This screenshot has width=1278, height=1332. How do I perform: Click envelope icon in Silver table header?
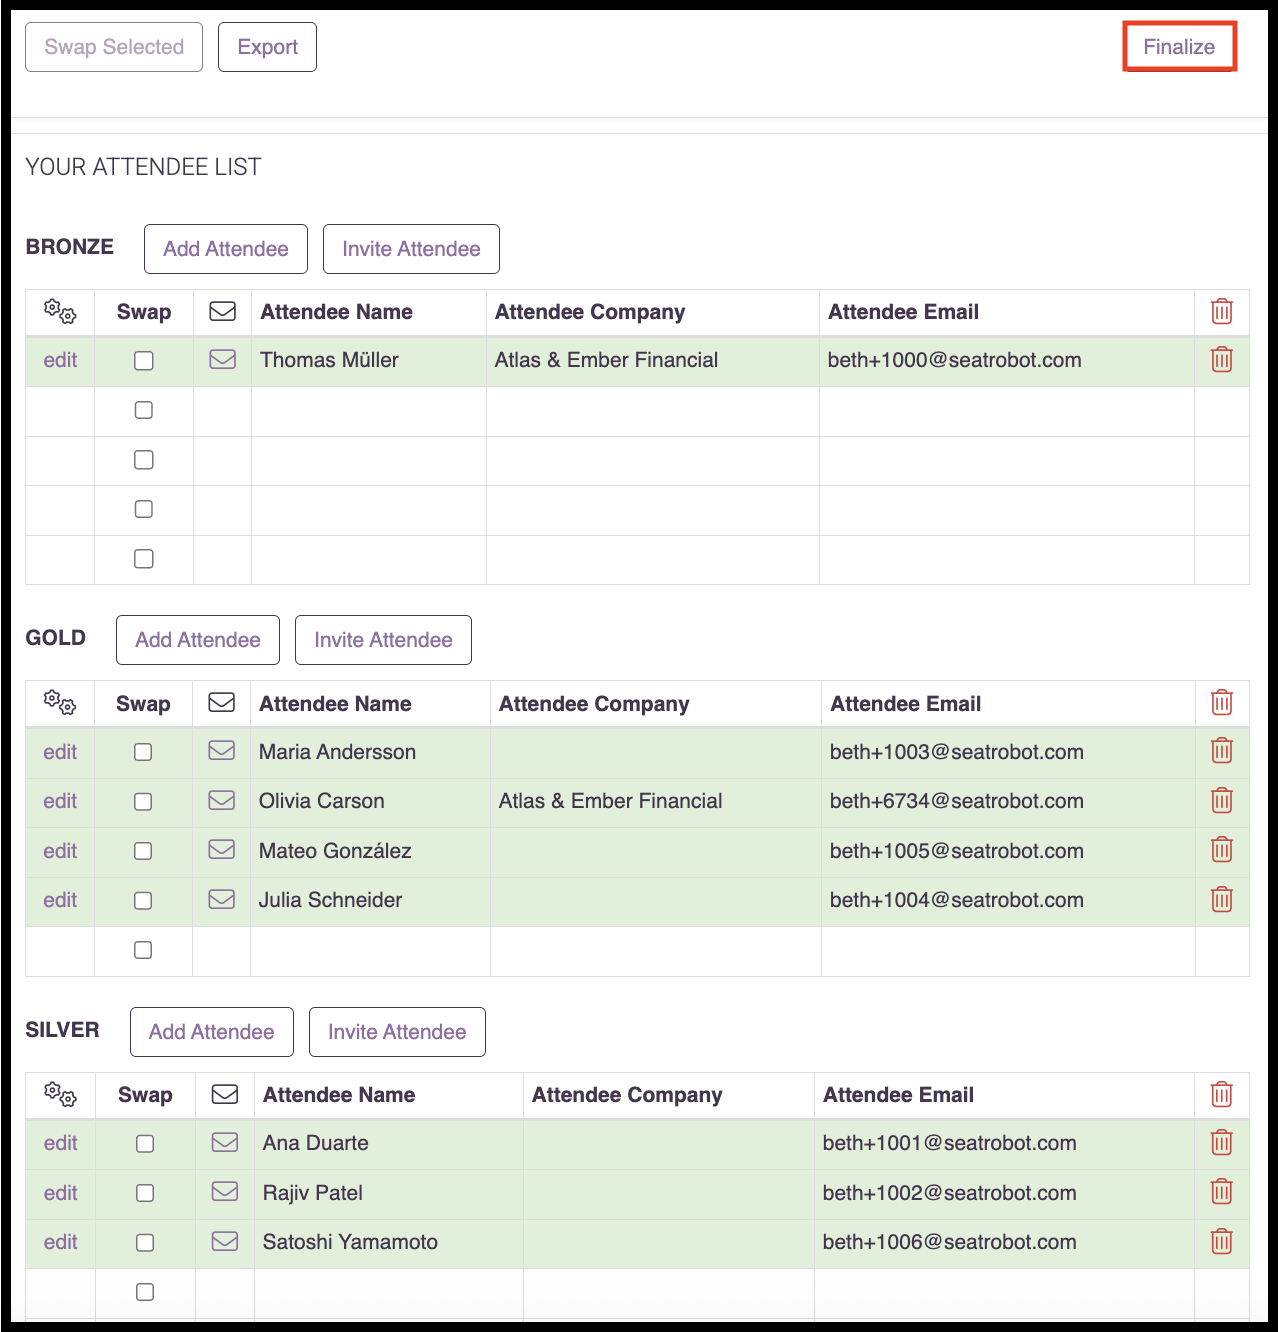(225, 1095)
